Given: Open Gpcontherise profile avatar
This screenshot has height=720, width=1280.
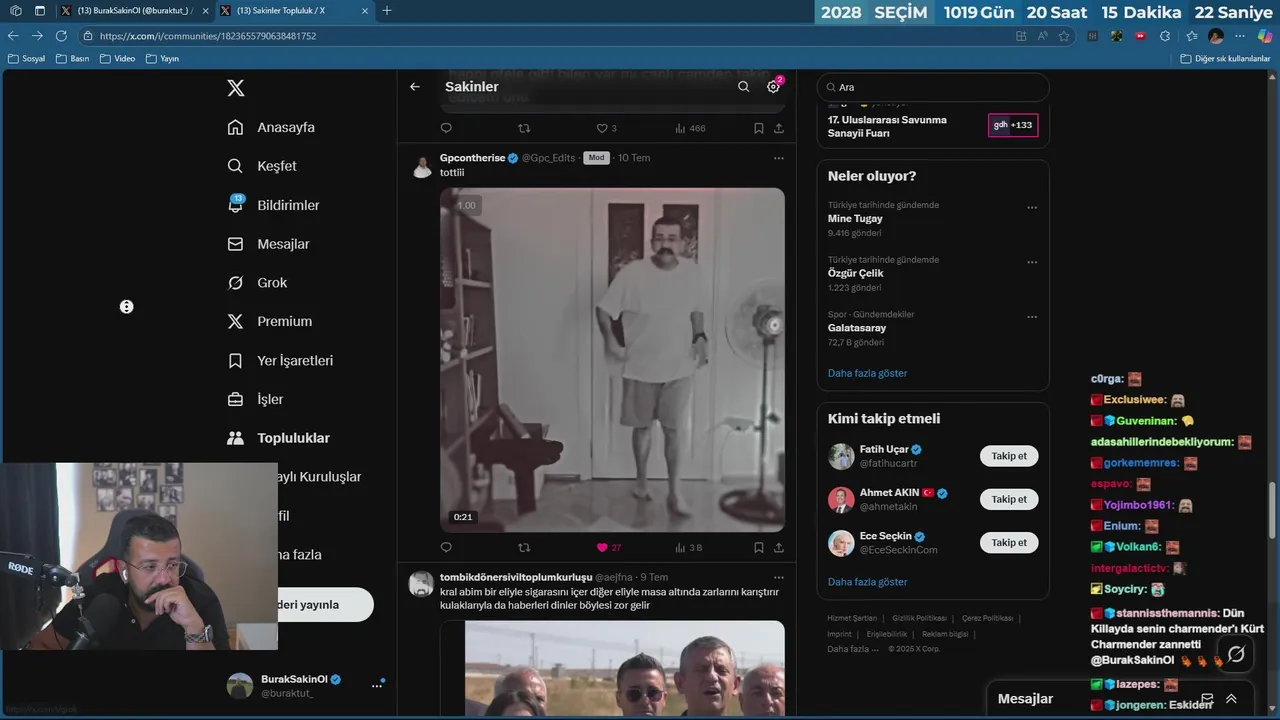Looking at the screenshot, I should 422,166.
